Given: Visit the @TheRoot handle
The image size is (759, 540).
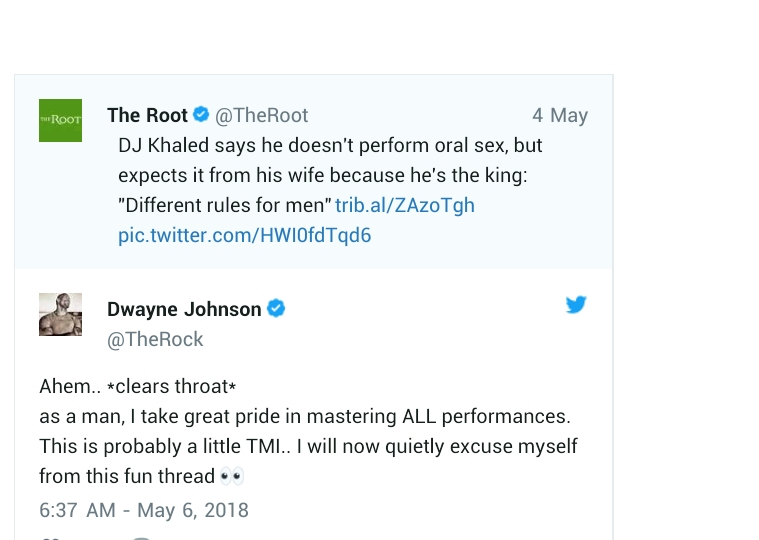Looking at the screenshot, I should (x=262, y=115).
